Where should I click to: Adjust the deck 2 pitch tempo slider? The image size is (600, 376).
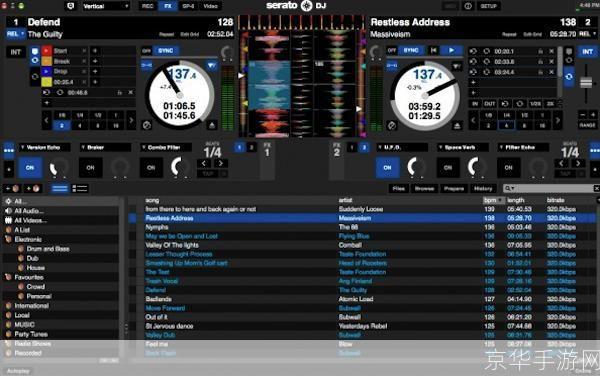coord(586,82)
